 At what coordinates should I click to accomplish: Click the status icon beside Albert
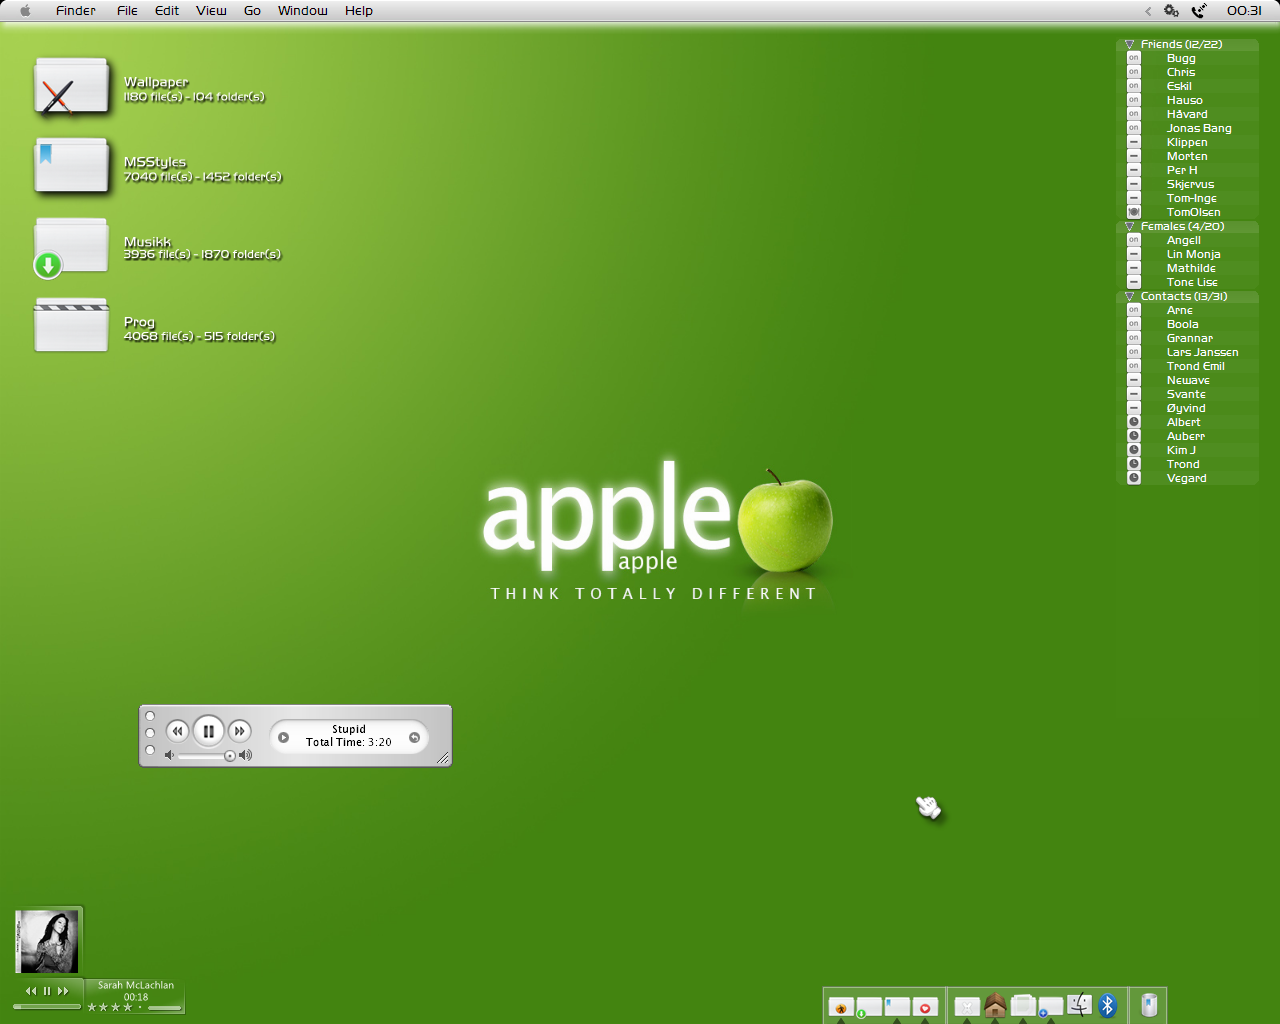1134,422
